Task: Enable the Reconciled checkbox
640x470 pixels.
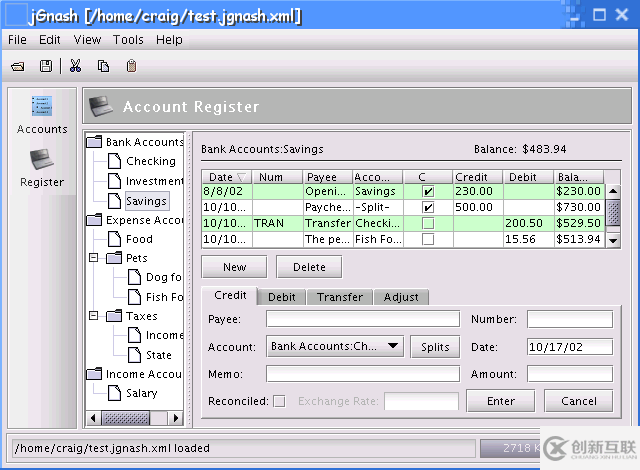Action: coord(279,401)
